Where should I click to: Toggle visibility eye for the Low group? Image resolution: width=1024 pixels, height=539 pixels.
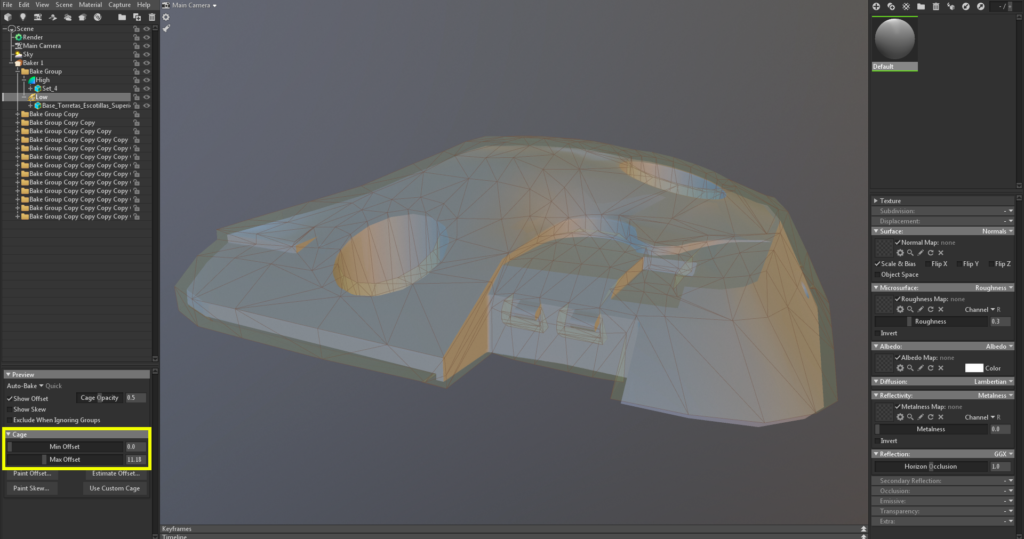(146, 97)
